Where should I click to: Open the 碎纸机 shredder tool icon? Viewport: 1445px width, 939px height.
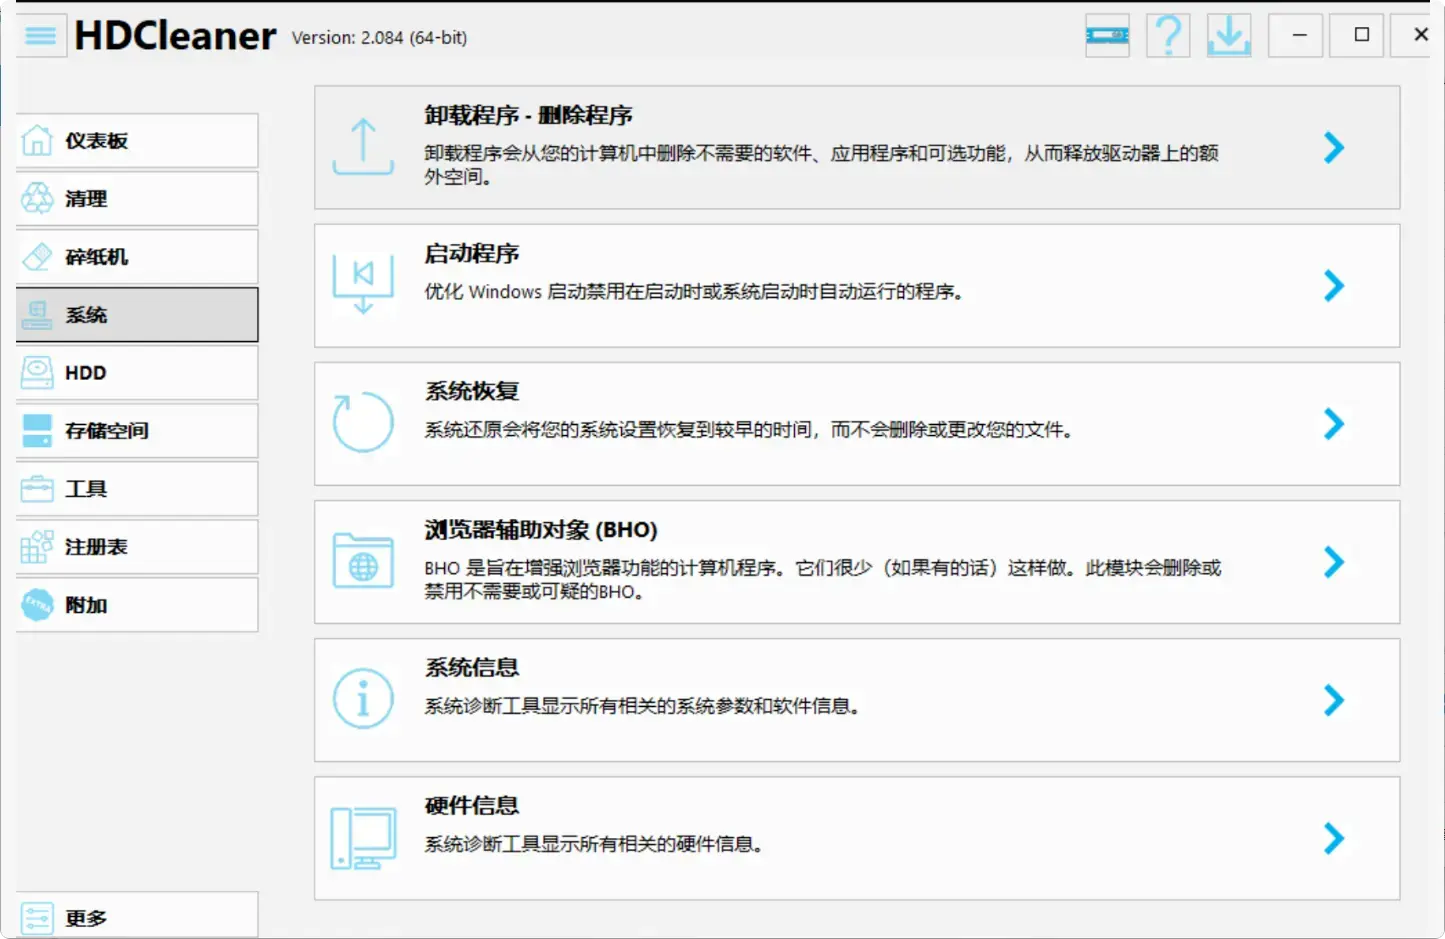pyautogui.click(x=36, y=256)
